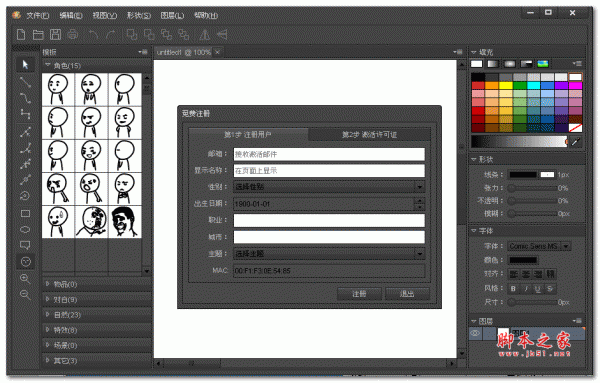Undo the last action via toolbar arrow
The width and height of the screenshot is (600, 383).
click(93, 35)
